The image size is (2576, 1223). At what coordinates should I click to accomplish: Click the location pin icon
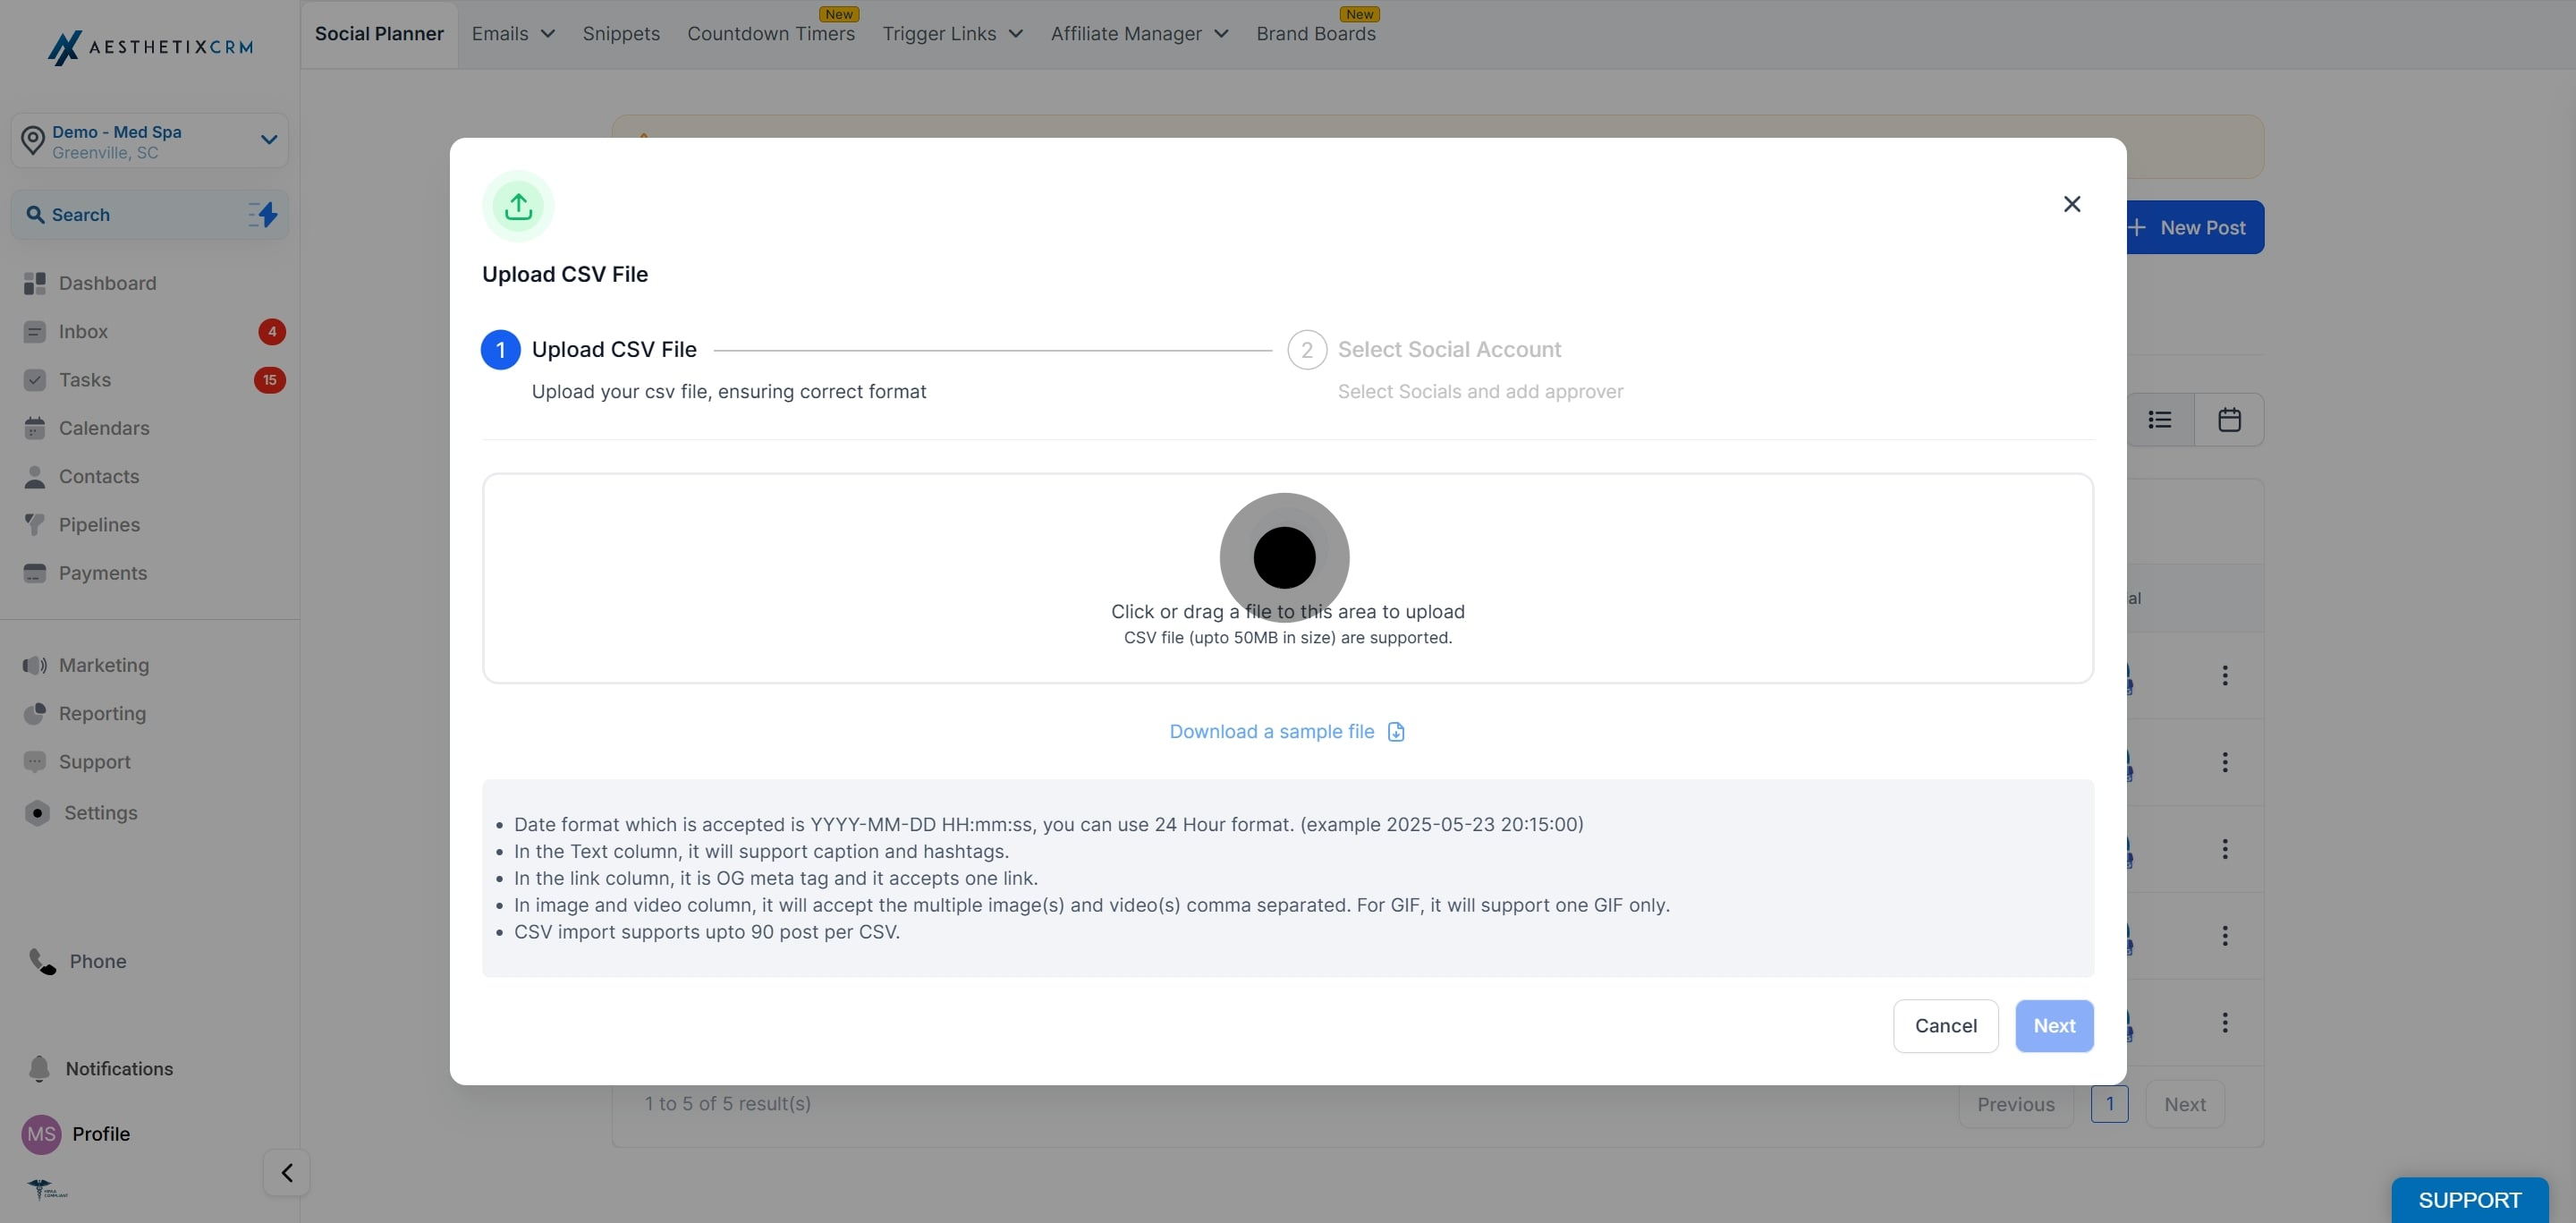pos(33,141)
